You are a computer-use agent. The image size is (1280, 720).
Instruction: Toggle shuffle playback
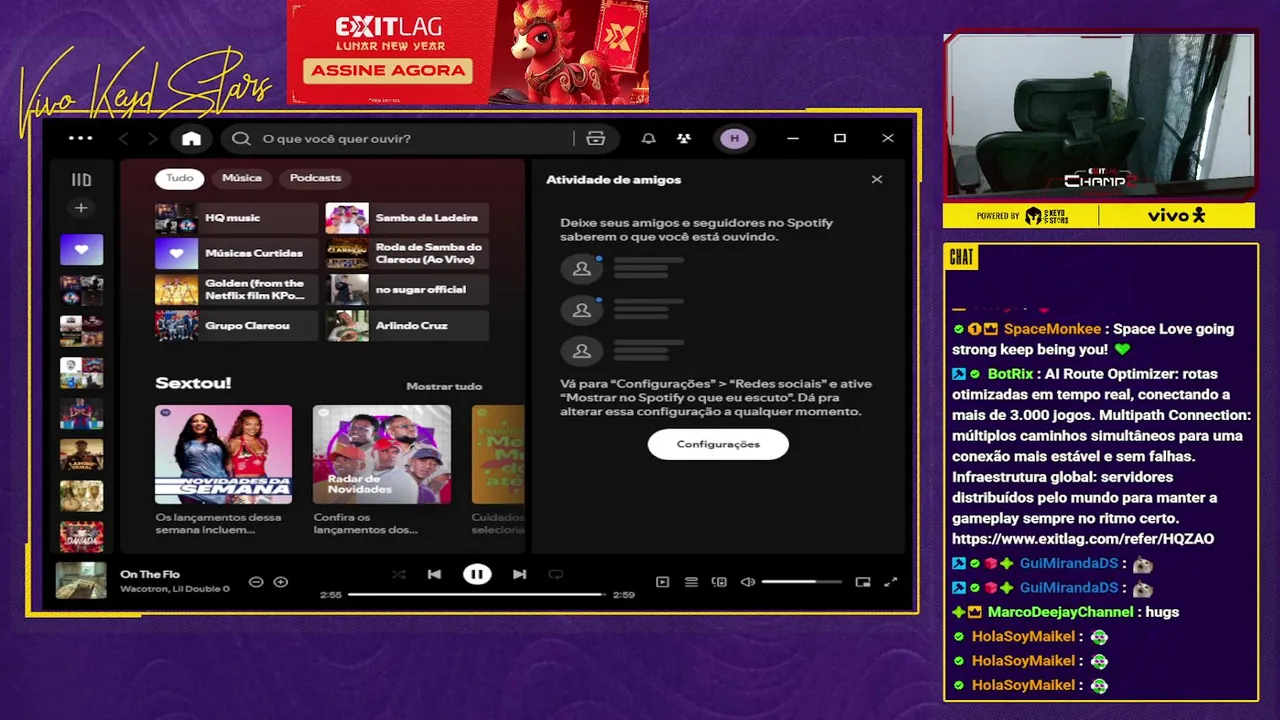(399, 574)
